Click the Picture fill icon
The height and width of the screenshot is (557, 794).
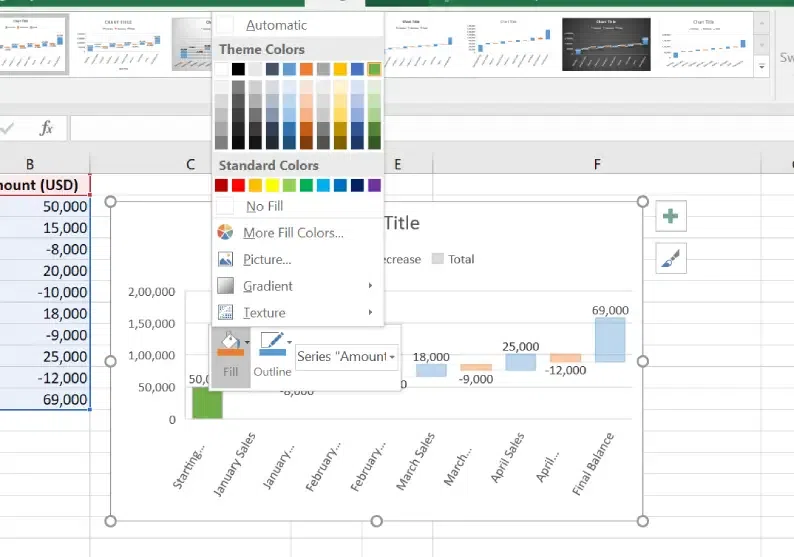tap(226, 259)
